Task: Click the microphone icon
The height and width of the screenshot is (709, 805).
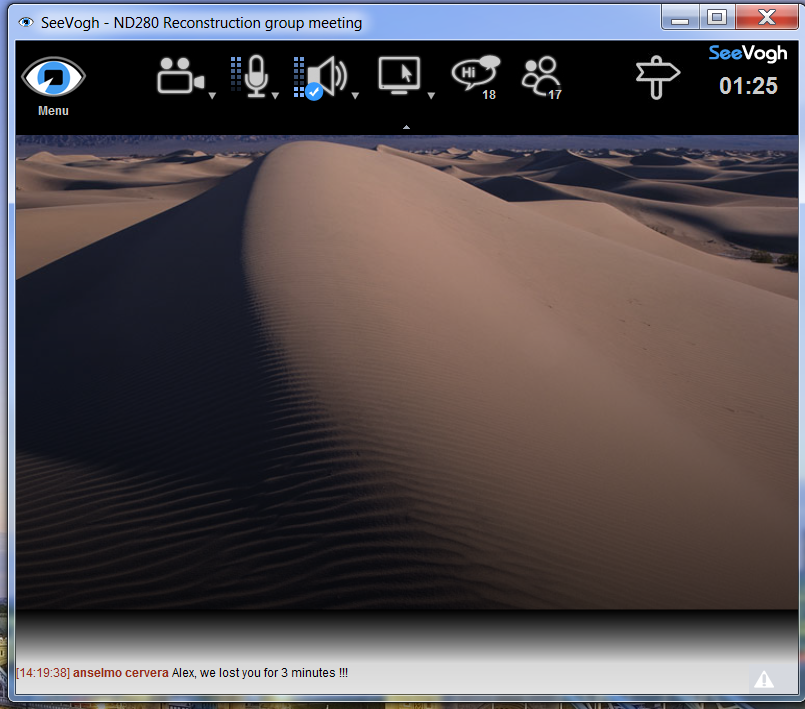Action: click(x=256, y=75)
